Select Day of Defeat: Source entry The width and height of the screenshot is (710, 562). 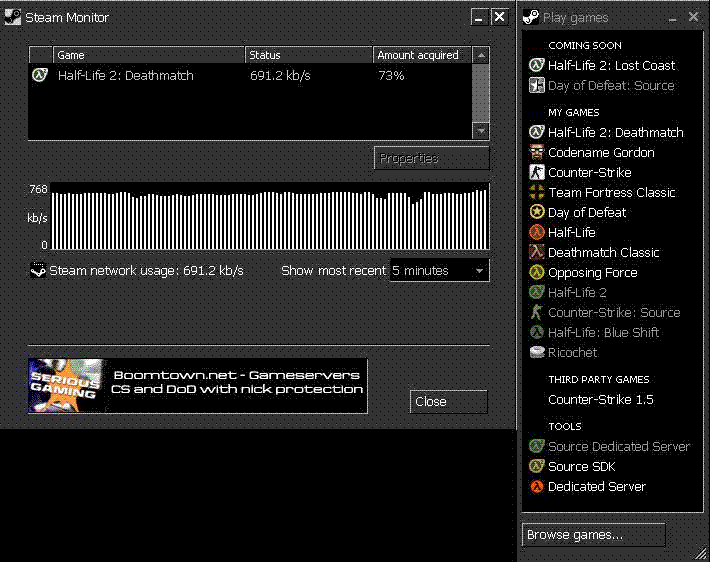[x=611, y=86]
